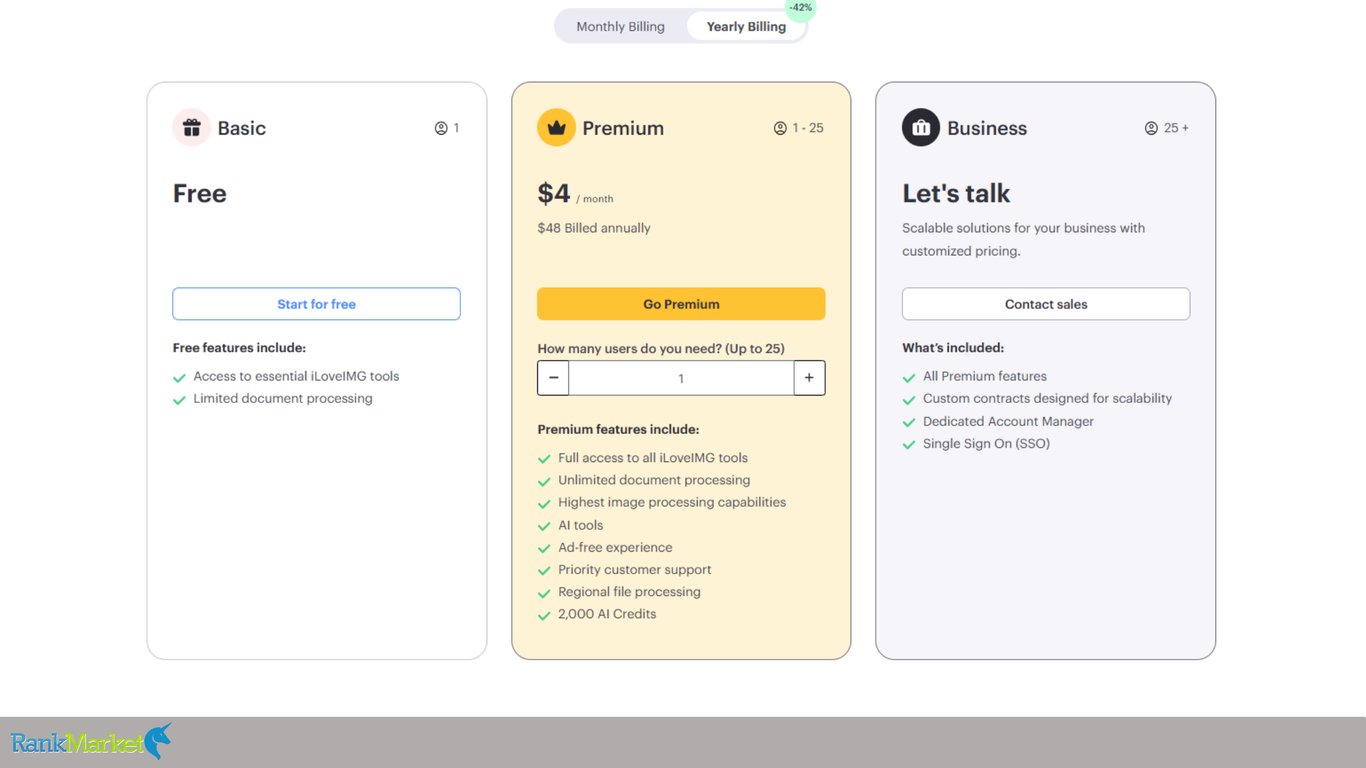Click the 2,000 AI Credits text

607,614
